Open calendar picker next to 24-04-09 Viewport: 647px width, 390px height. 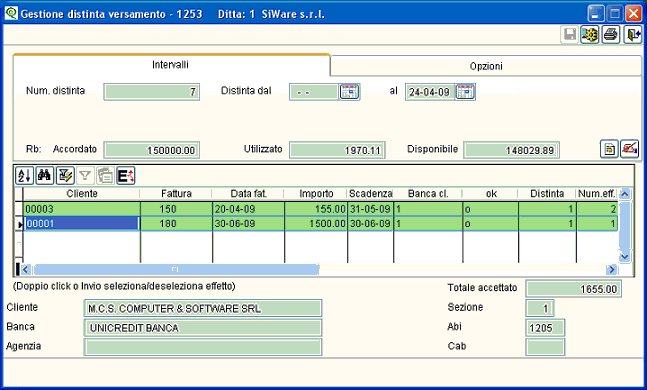(x=465, y=92)
